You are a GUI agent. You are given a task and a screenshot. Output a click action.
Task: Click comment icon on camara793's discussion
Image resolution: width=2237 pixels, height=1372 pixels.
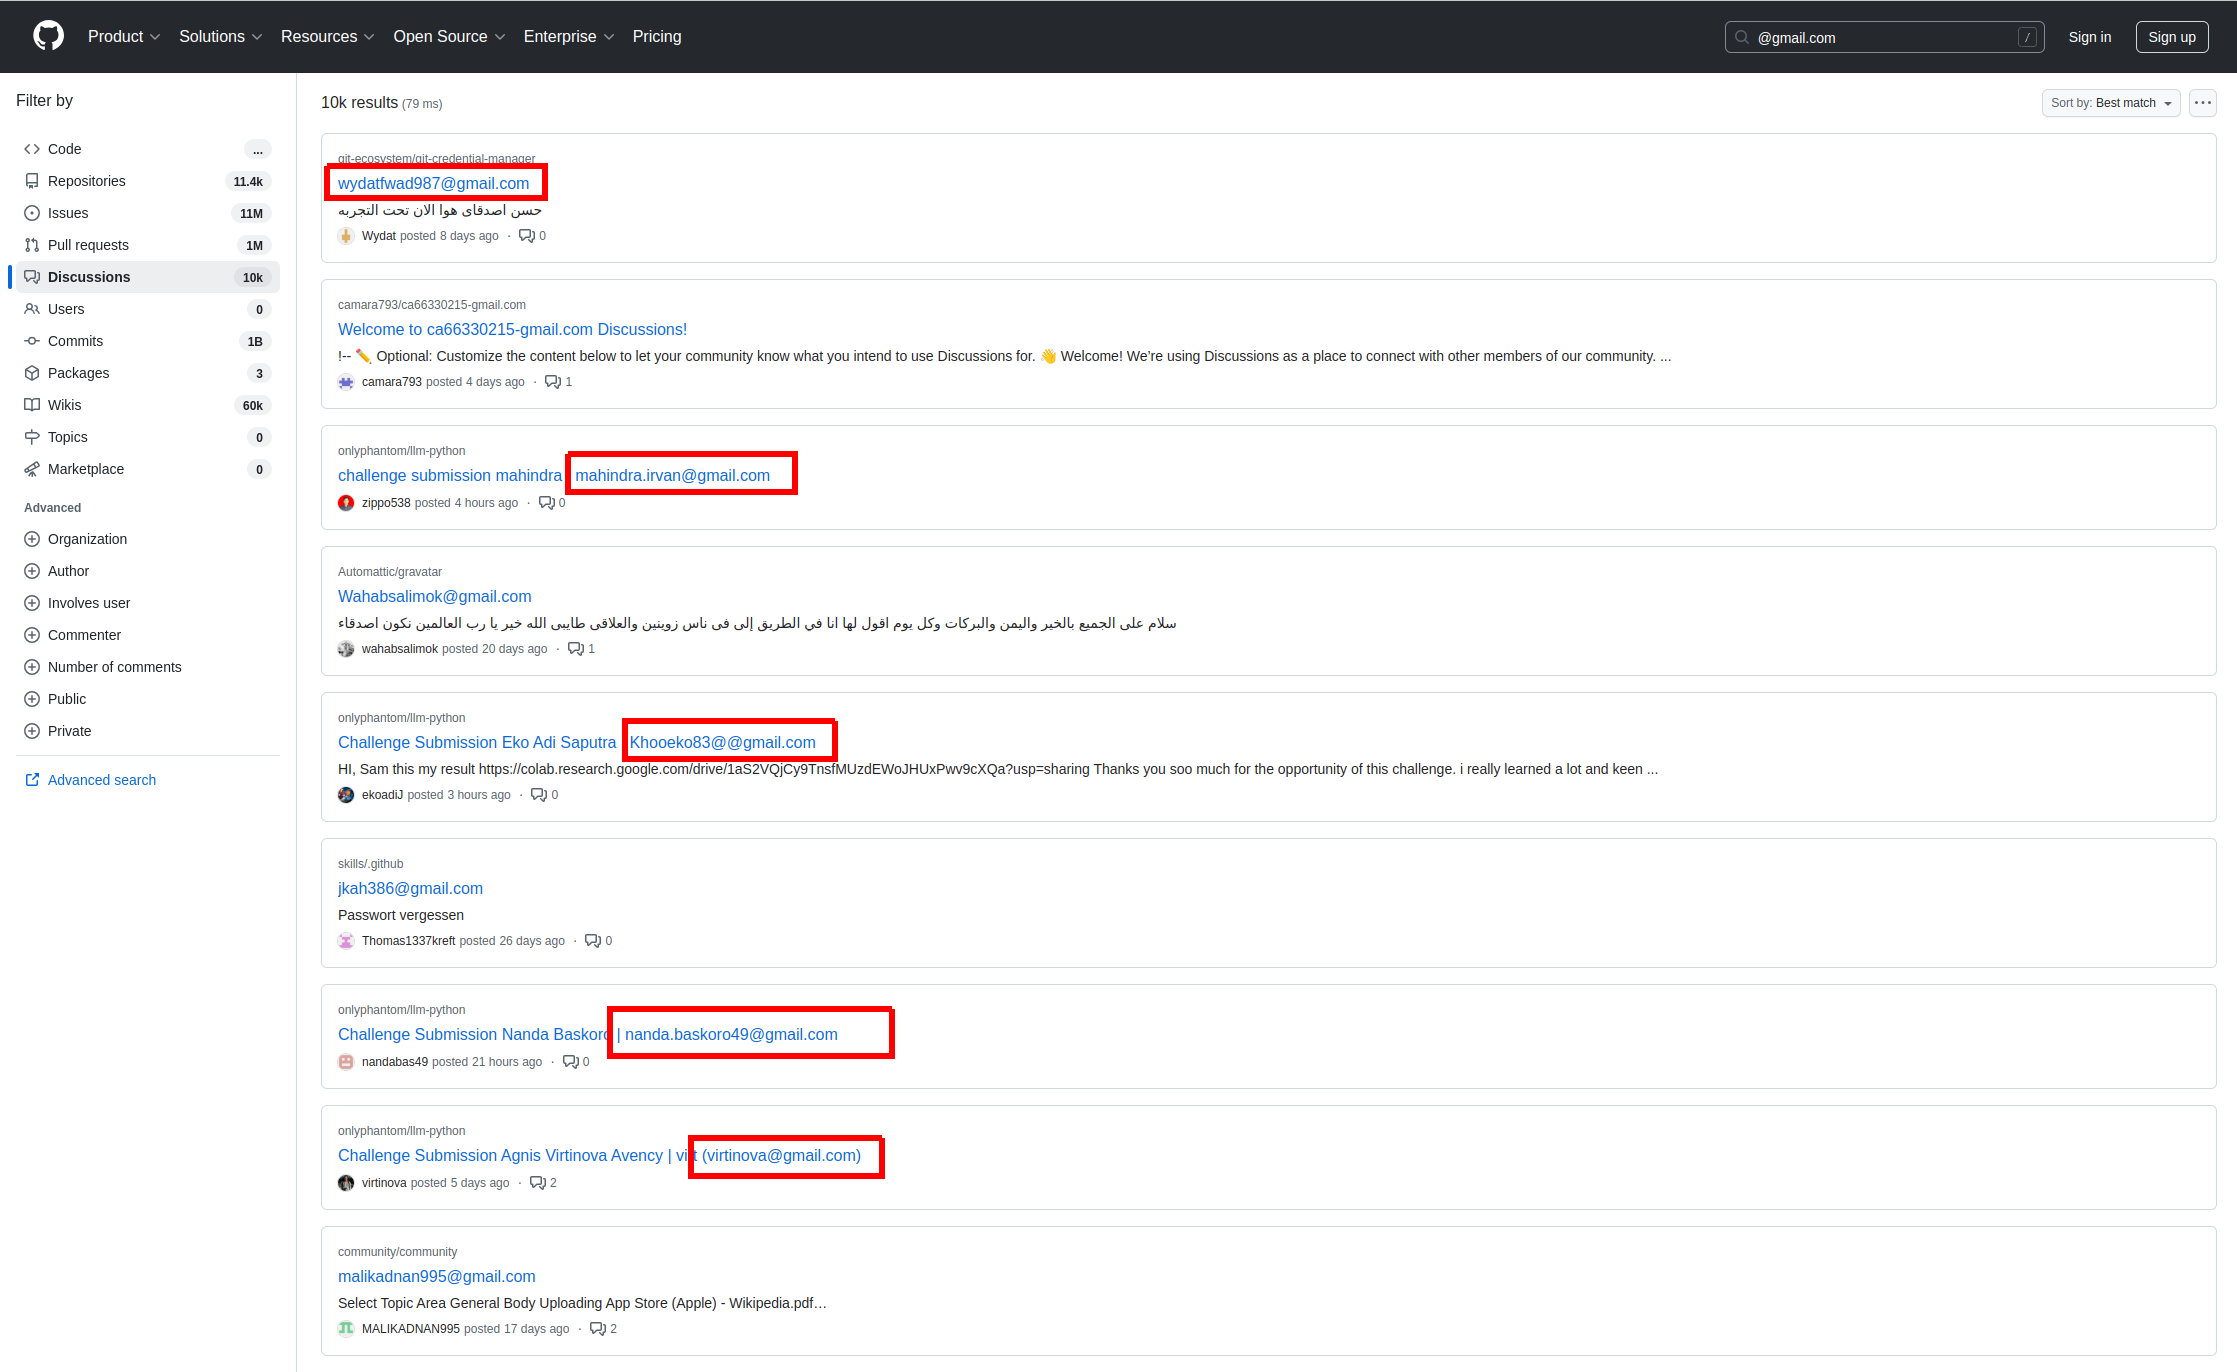click(552, 382)
